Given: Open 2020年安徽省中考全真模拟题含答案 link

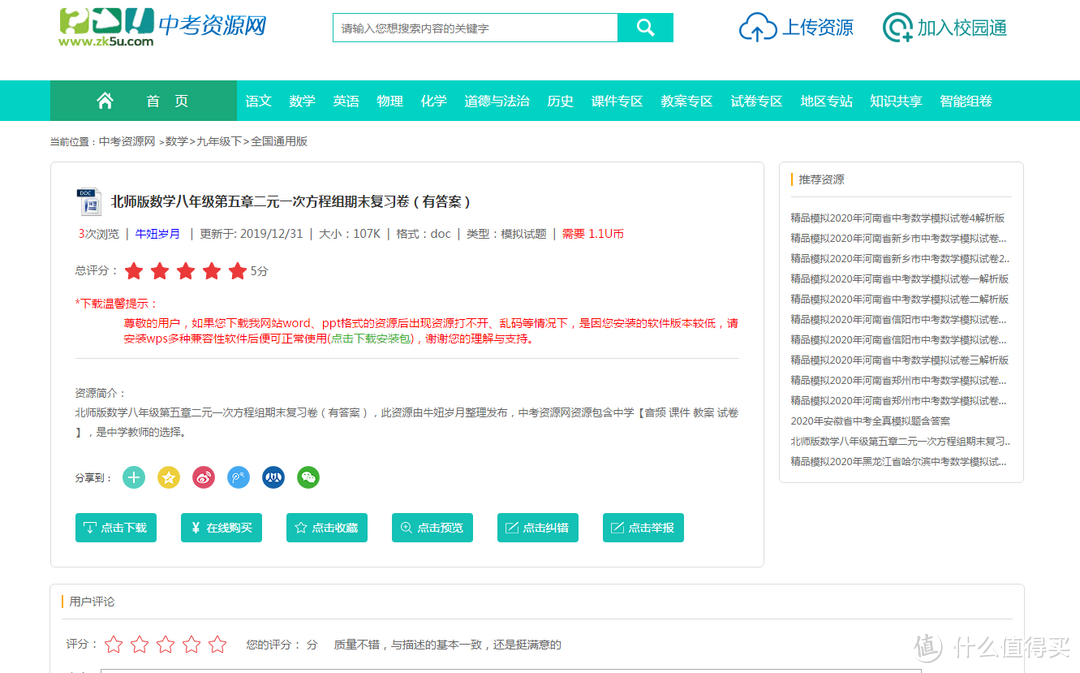Looking at the screenshot, I should [871, 421].
